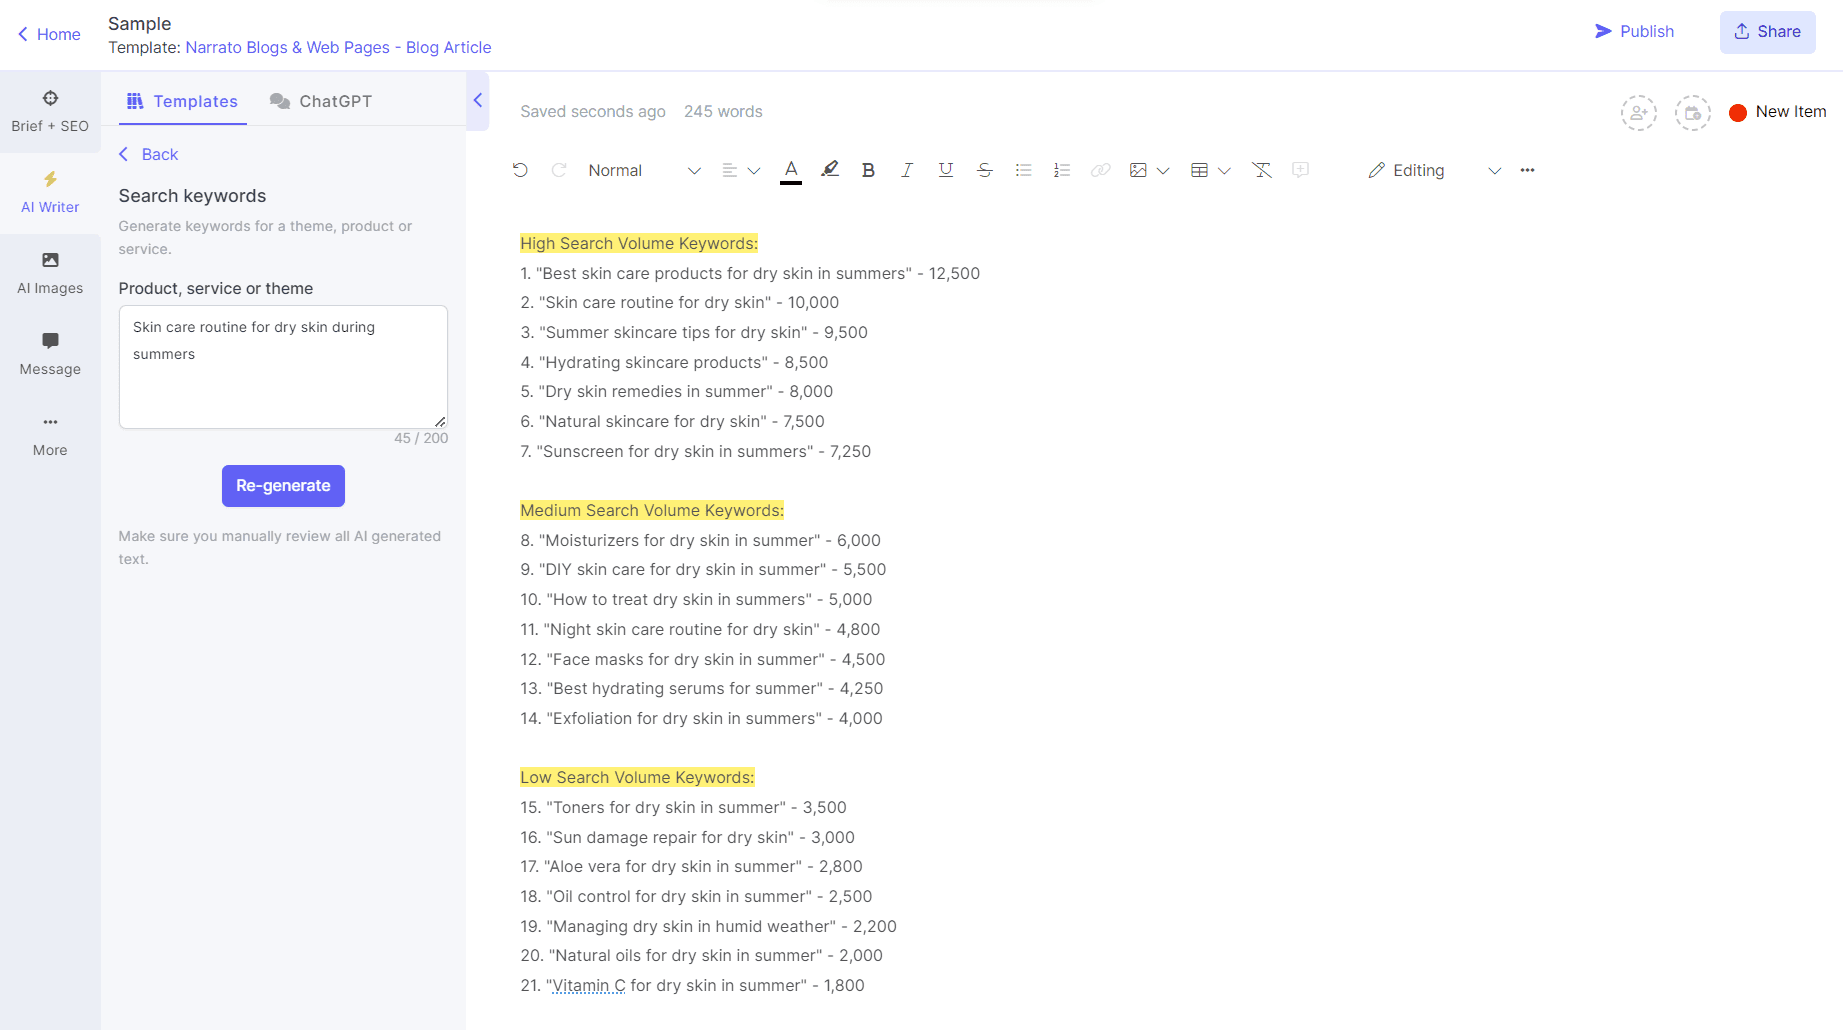Click the insert image icon
The height and width of the screenshot is (1030, 1843).
tap(1138, 170)
